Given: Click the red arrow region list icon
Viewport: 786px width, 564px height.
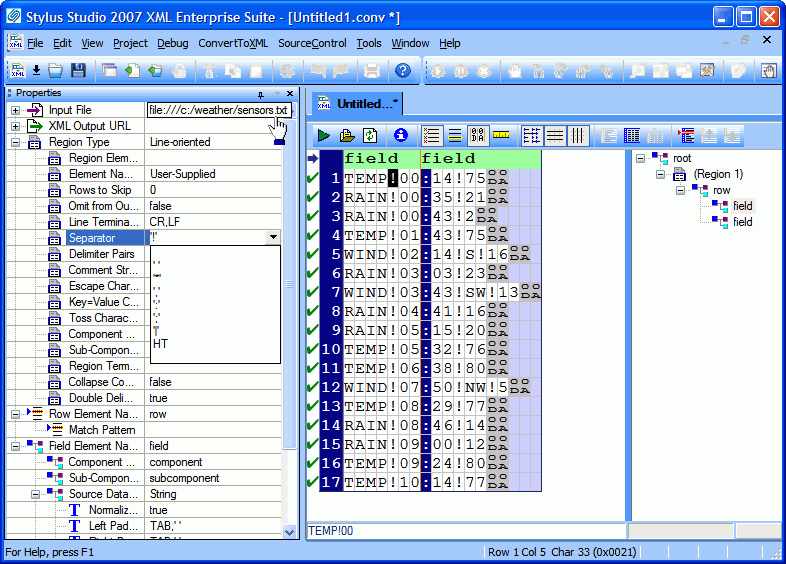Looking at the screenshot, I should coord(686,135).
